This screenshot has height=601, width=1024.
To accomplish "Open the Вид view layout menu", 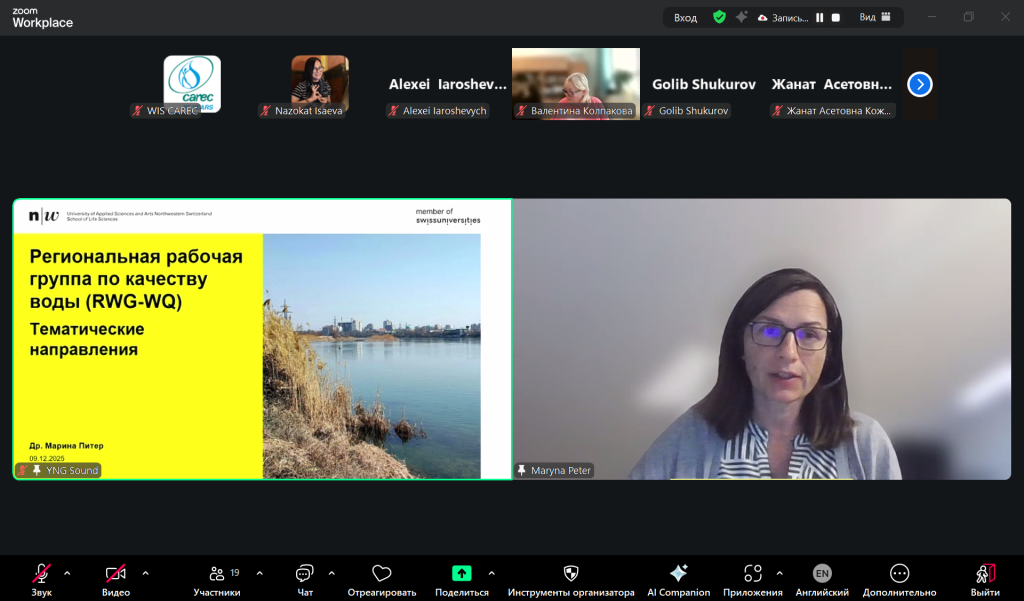I will click(x=873, y=17).
